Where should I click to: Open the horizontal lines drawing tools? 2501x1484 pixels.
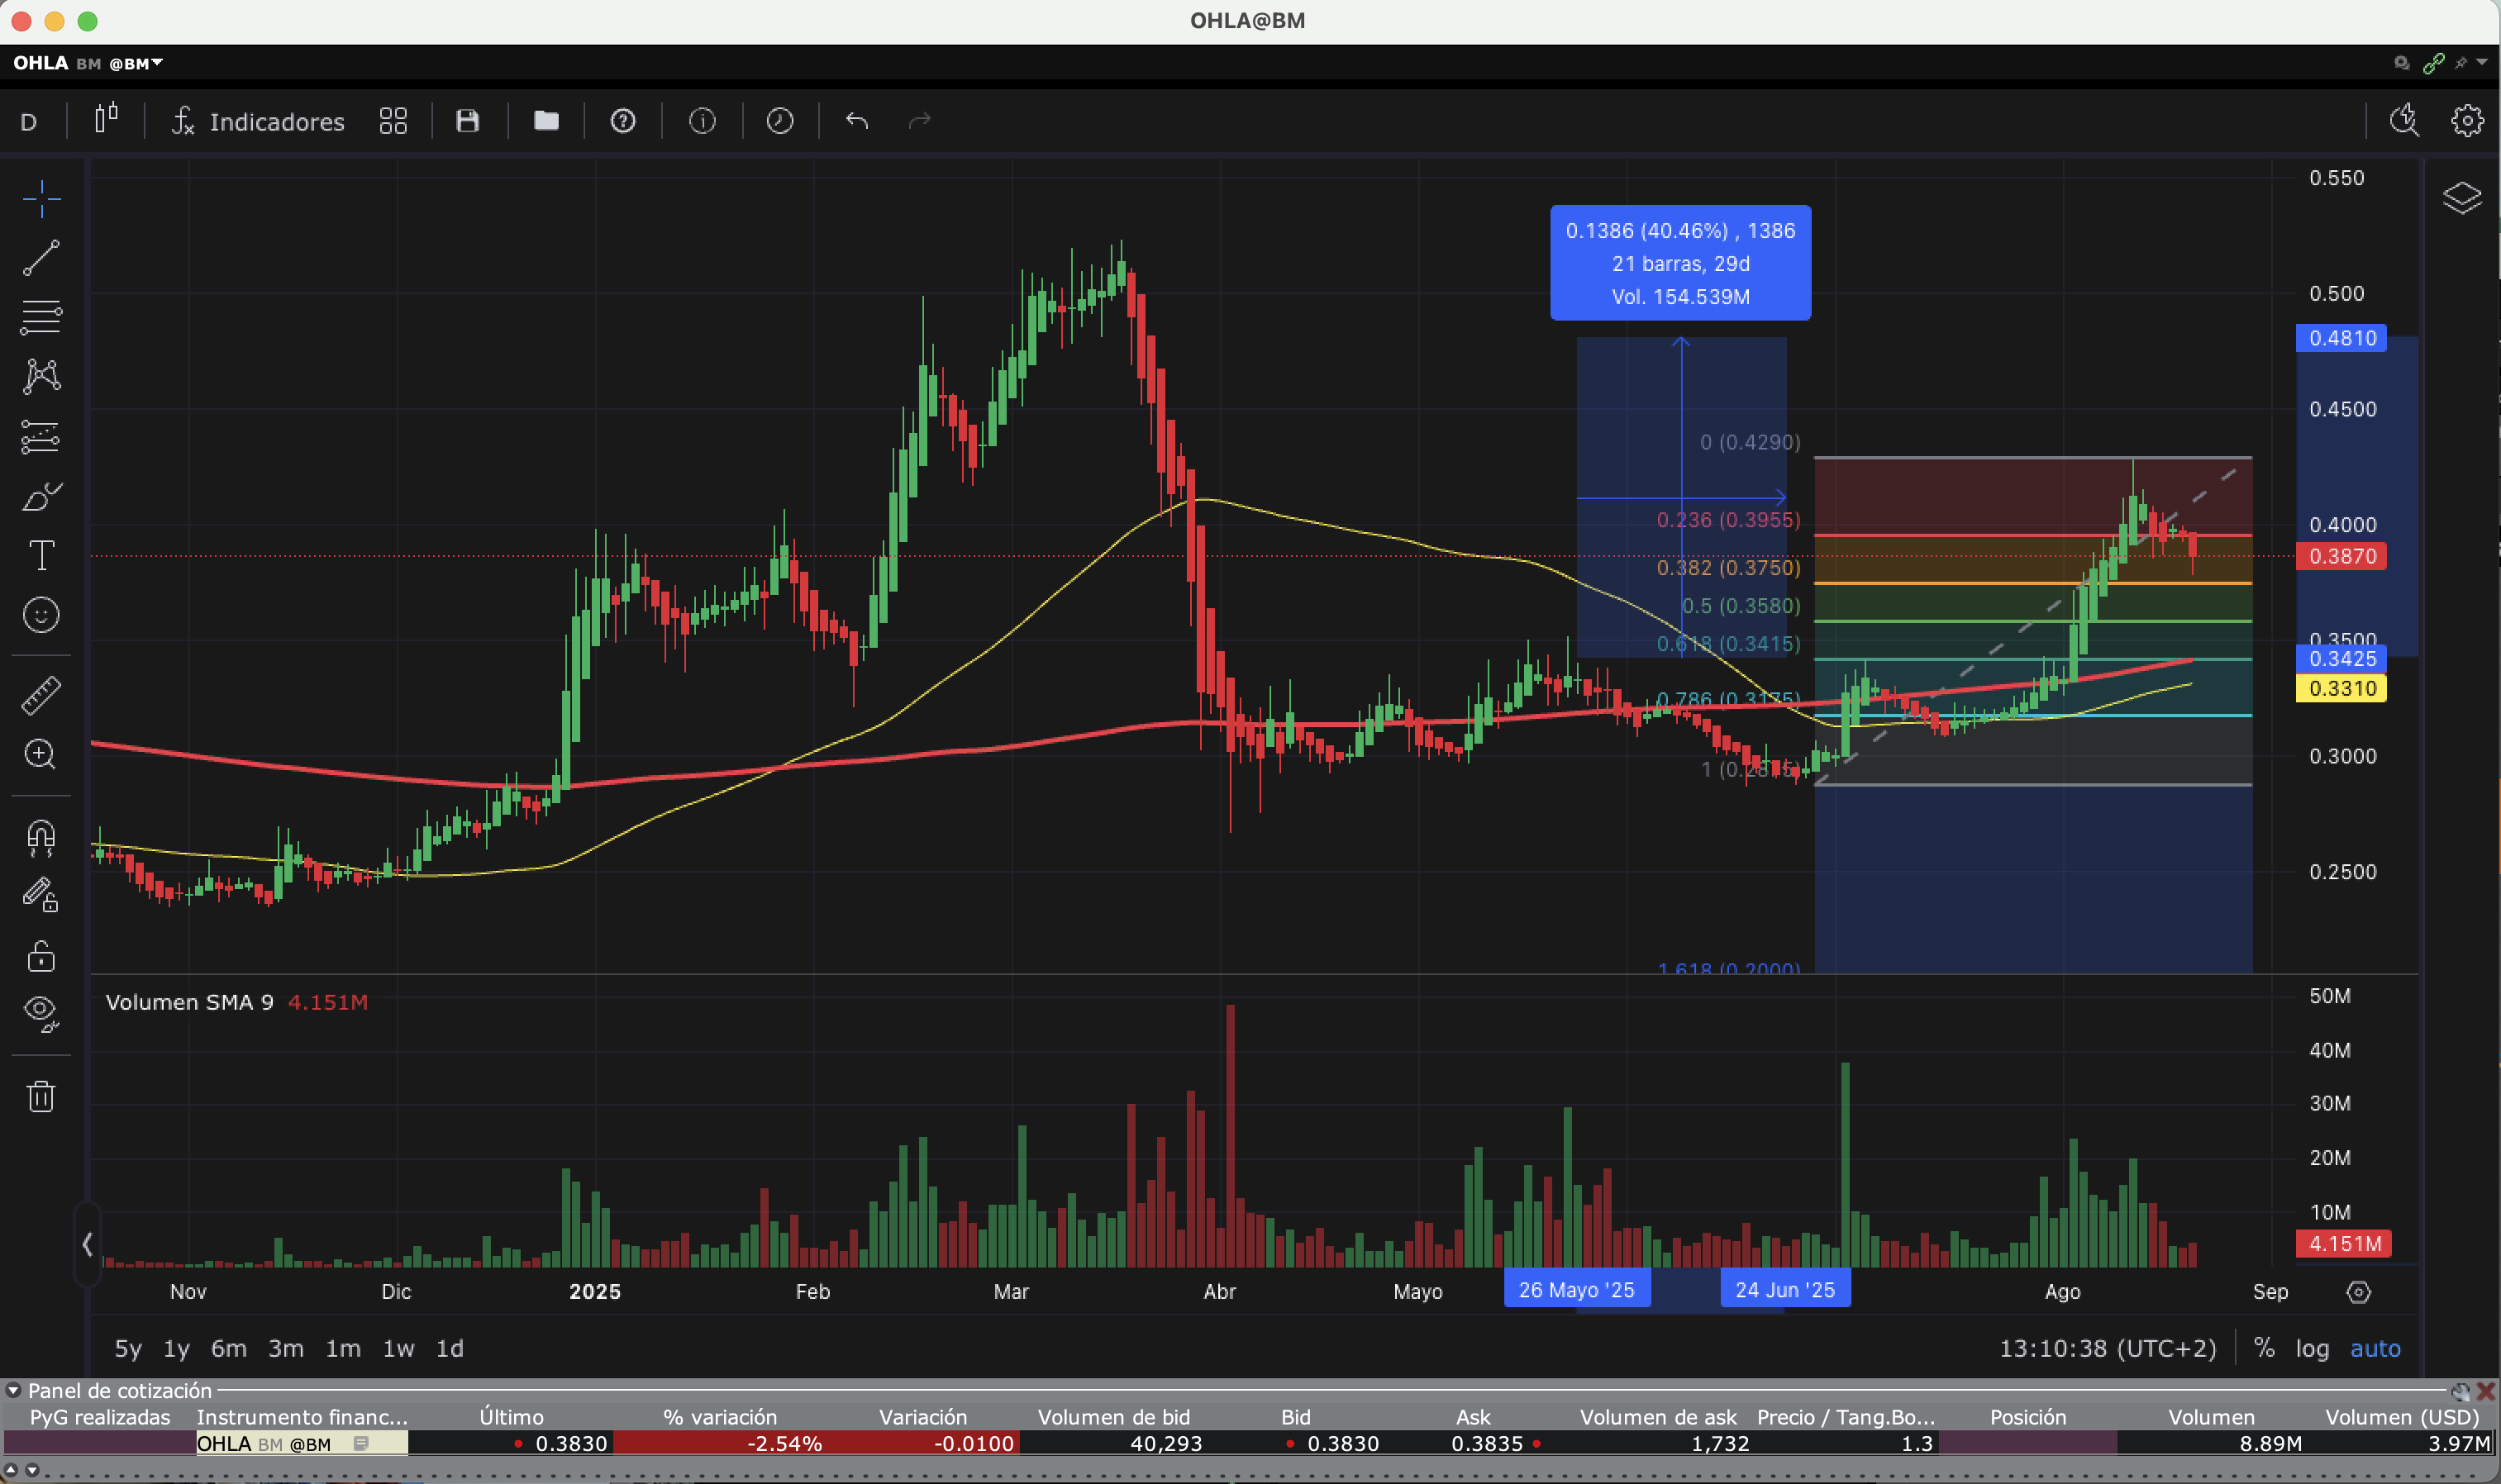(41, 317)
